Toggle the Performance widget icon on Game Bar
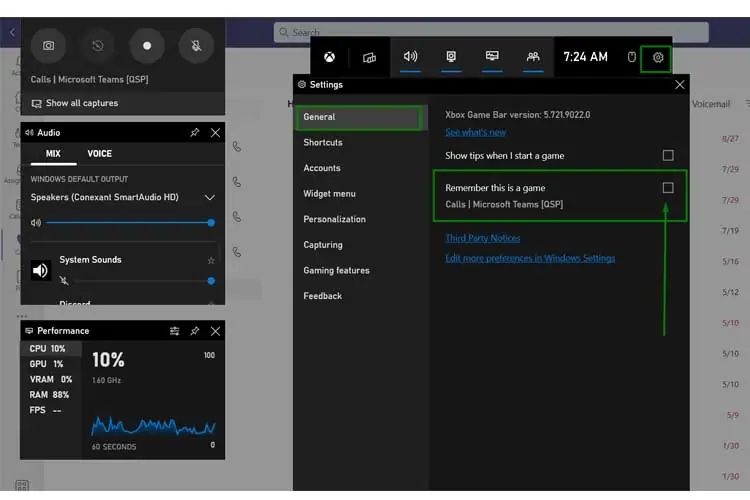The height and width of the screenshot is (500, 750). [492, 57]
